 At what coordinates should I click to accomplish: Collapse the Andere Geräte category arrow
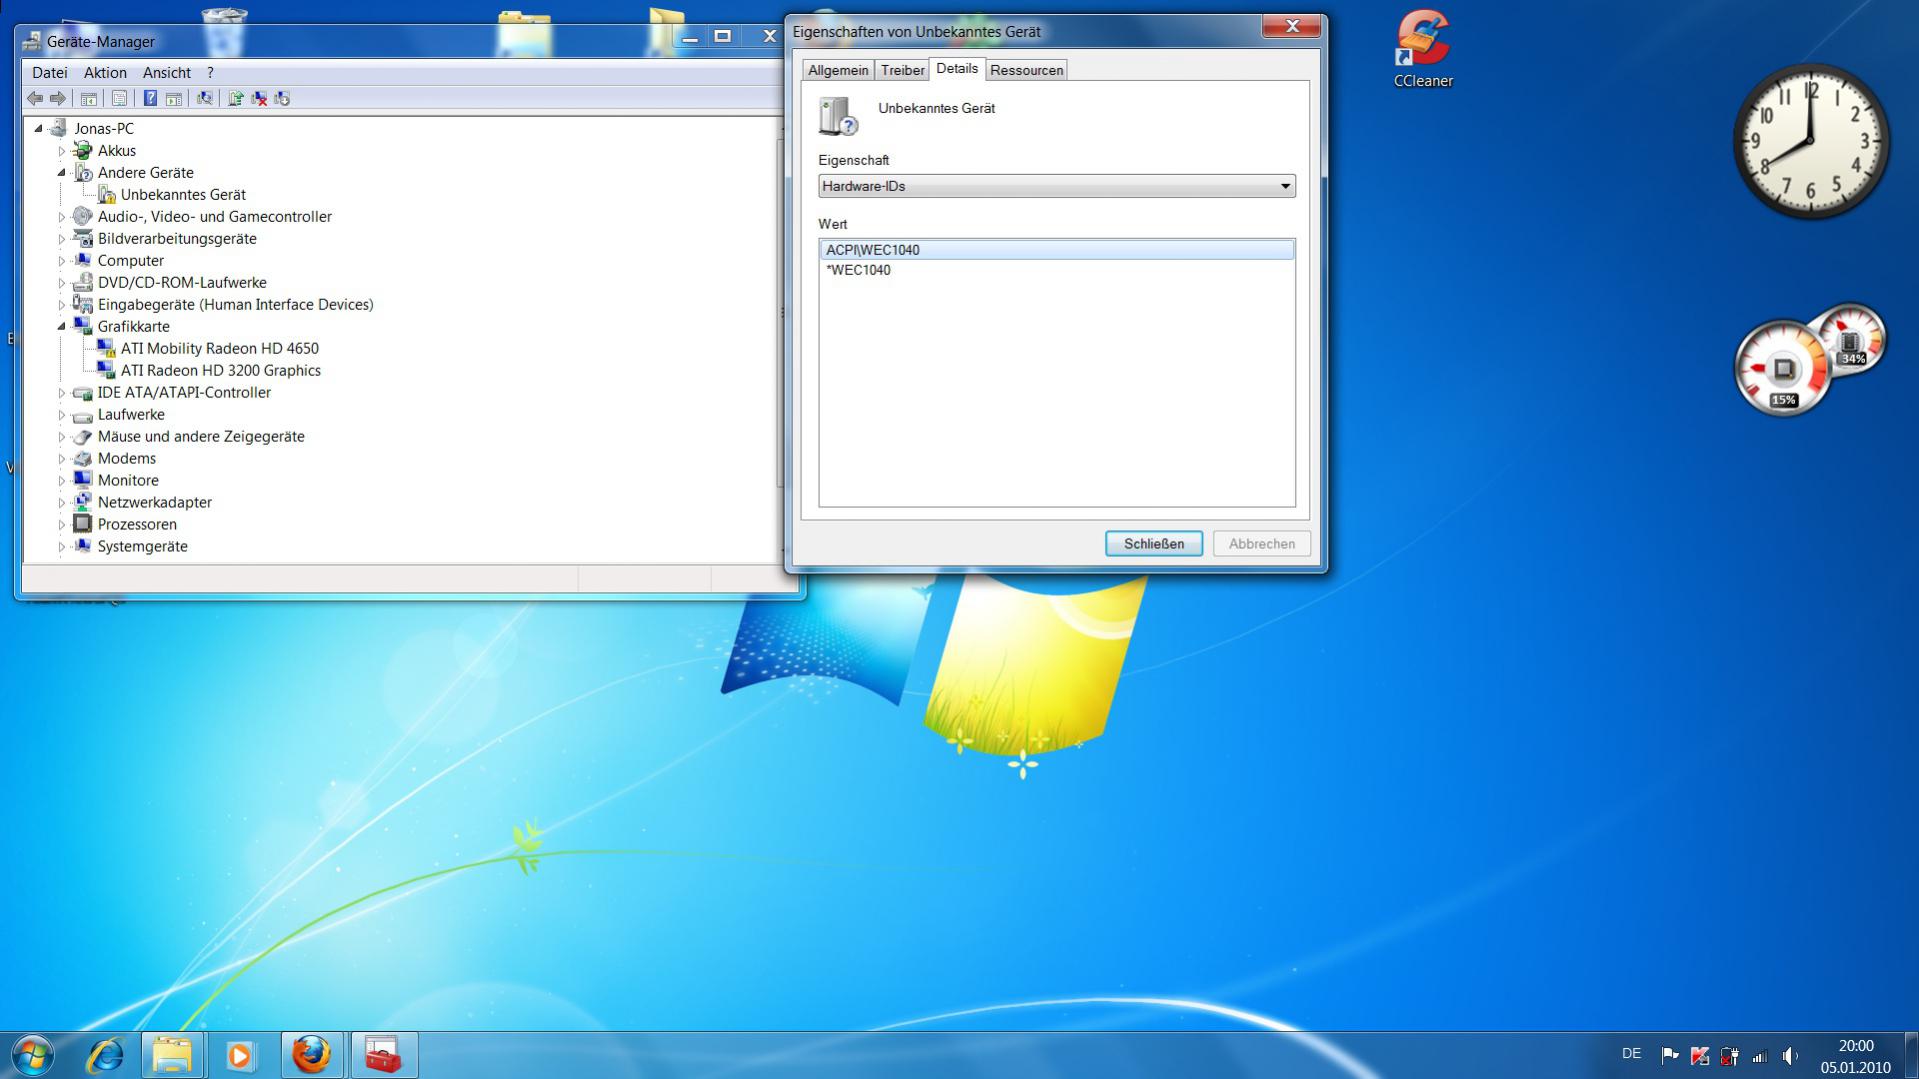click(x=62, y=173)
